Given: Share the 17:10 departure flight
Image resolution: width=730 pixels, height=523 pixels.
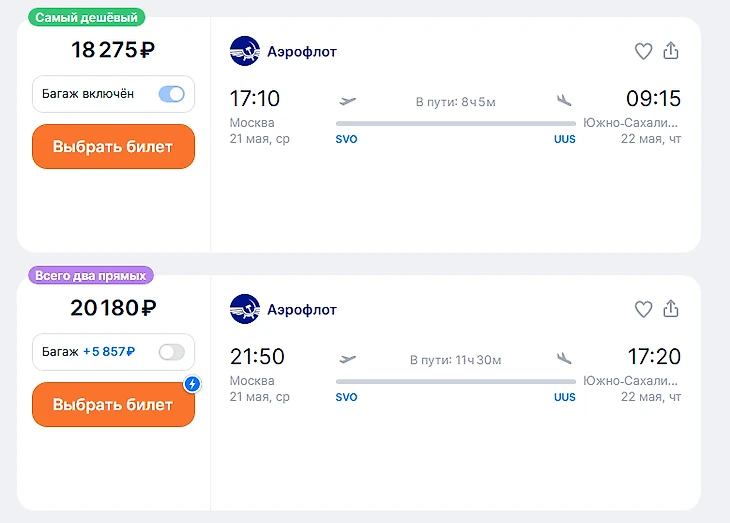Looking at the screenshot, I should tap(671, 51).
